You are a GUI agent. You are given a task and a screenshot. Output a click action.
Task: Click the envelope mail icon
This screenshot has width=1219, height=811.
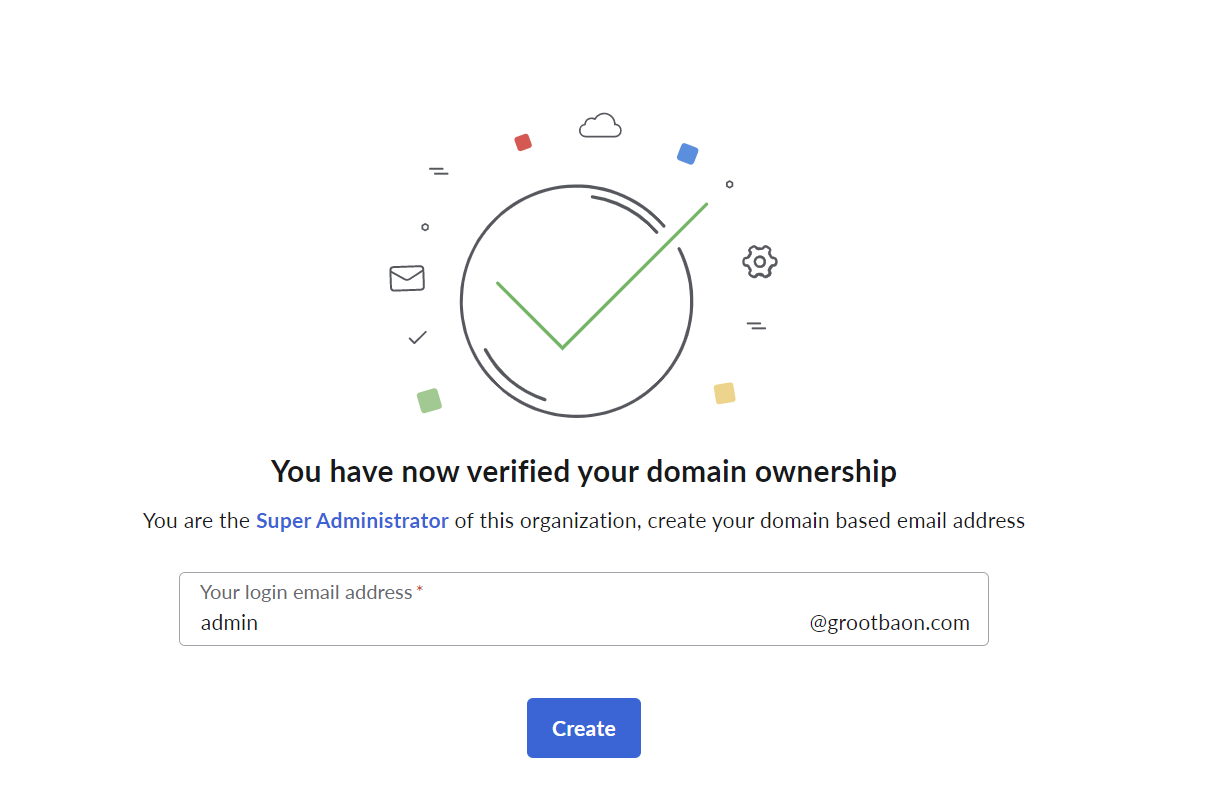click(x=407, y=278)
